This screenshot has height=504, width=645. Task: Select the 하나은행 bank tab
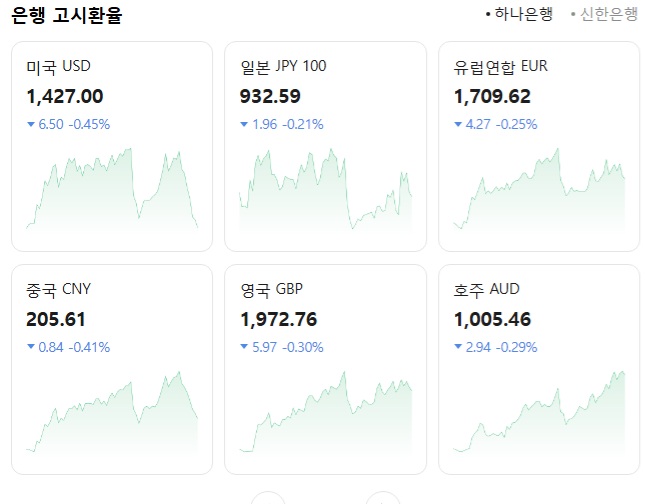point(520,15)
